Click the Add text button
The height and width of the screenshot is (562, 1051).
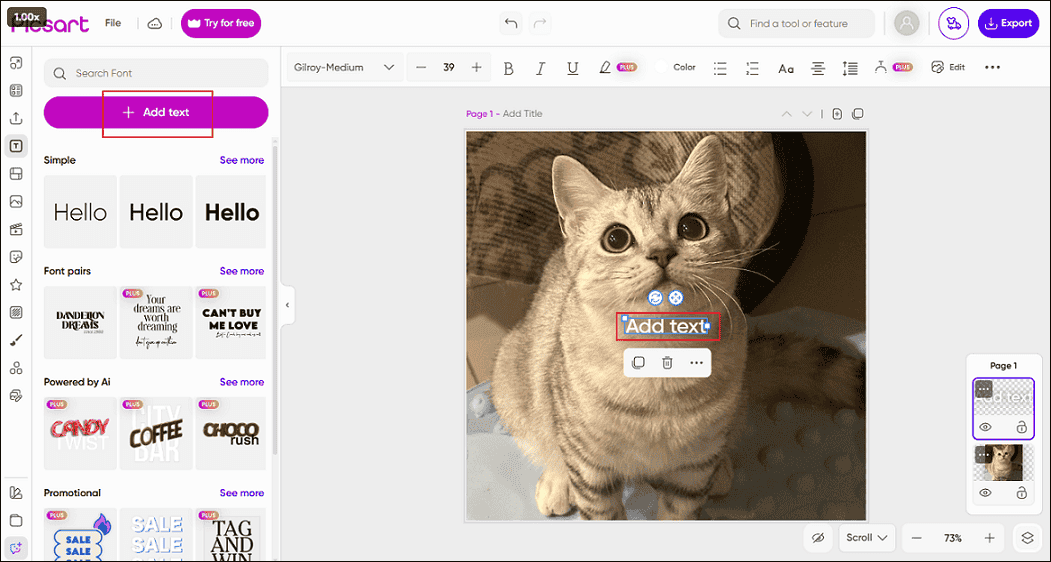[156, 112]
